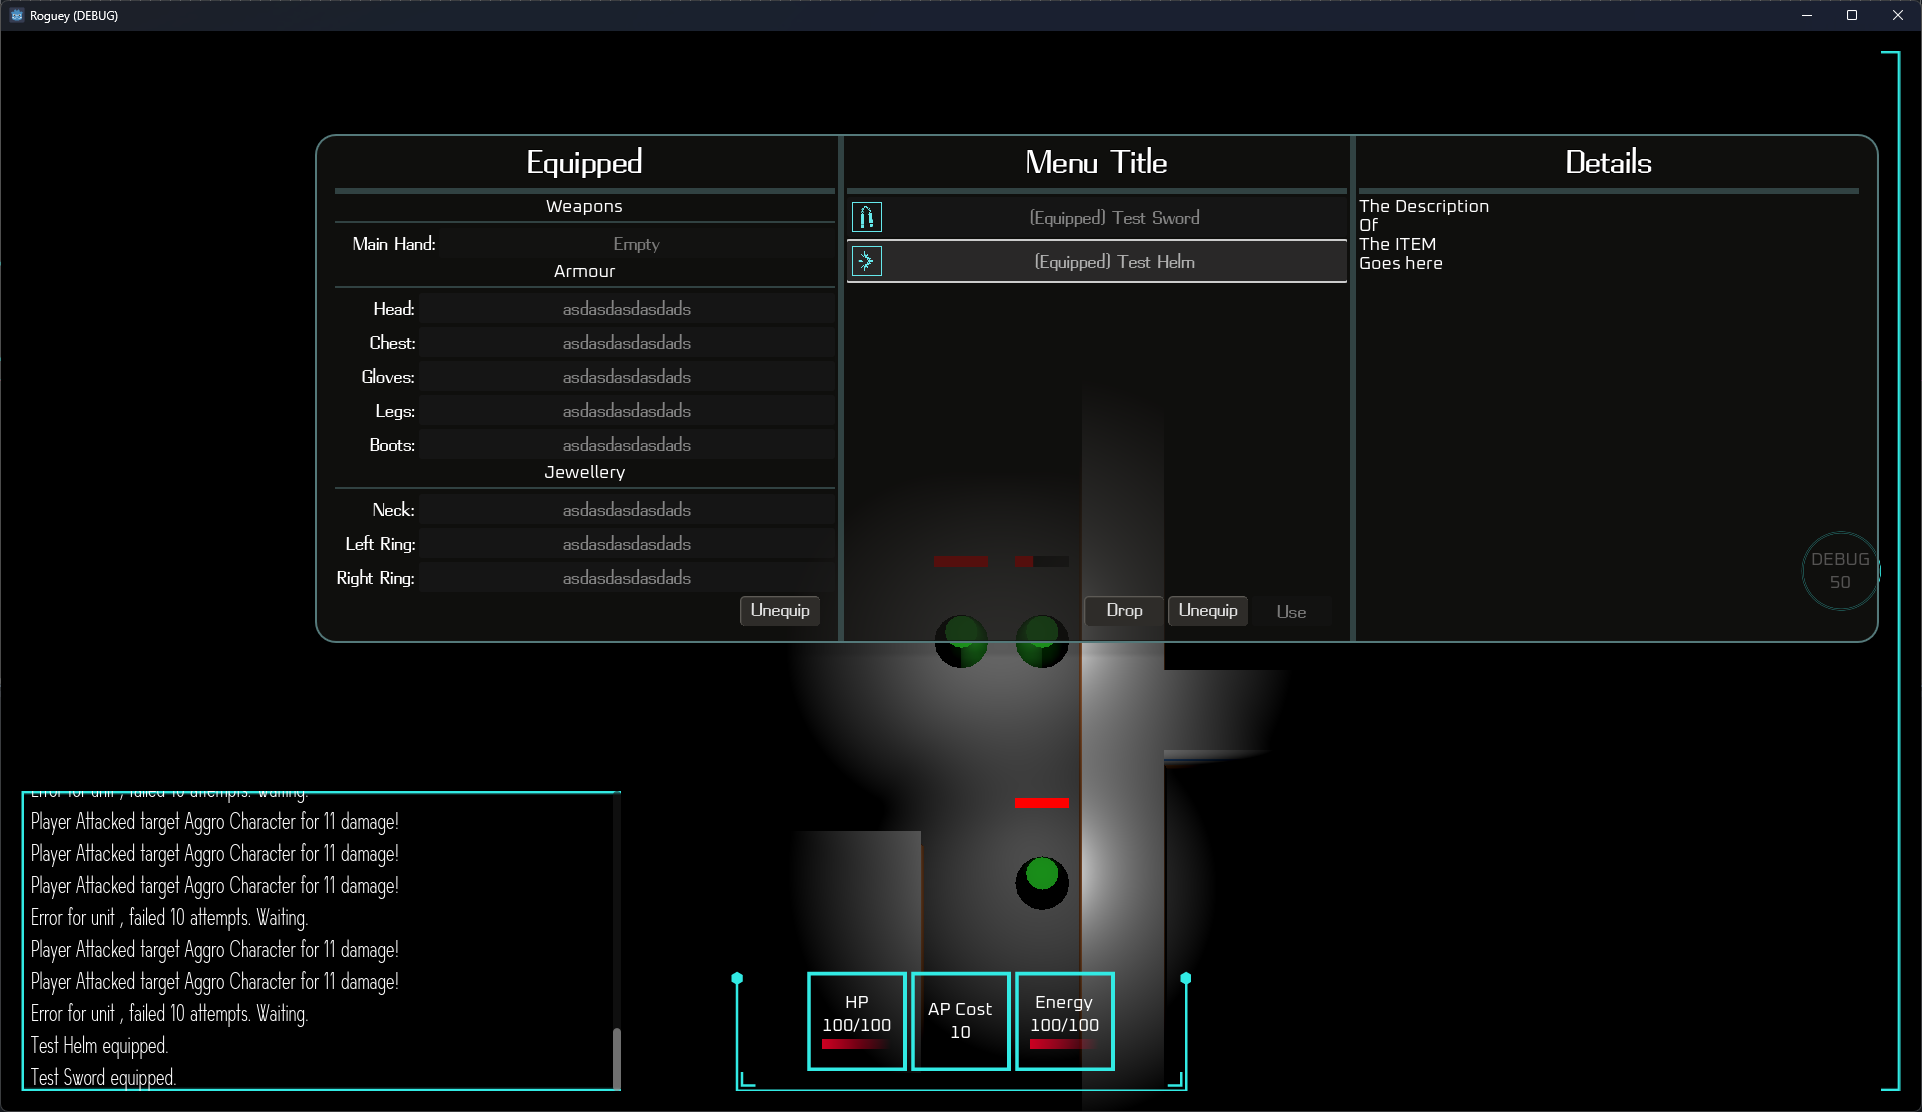Screen dimensions: 1922x1112
Task: Click Unequip in the Equipped panel
Action: (x=779, y=610)
